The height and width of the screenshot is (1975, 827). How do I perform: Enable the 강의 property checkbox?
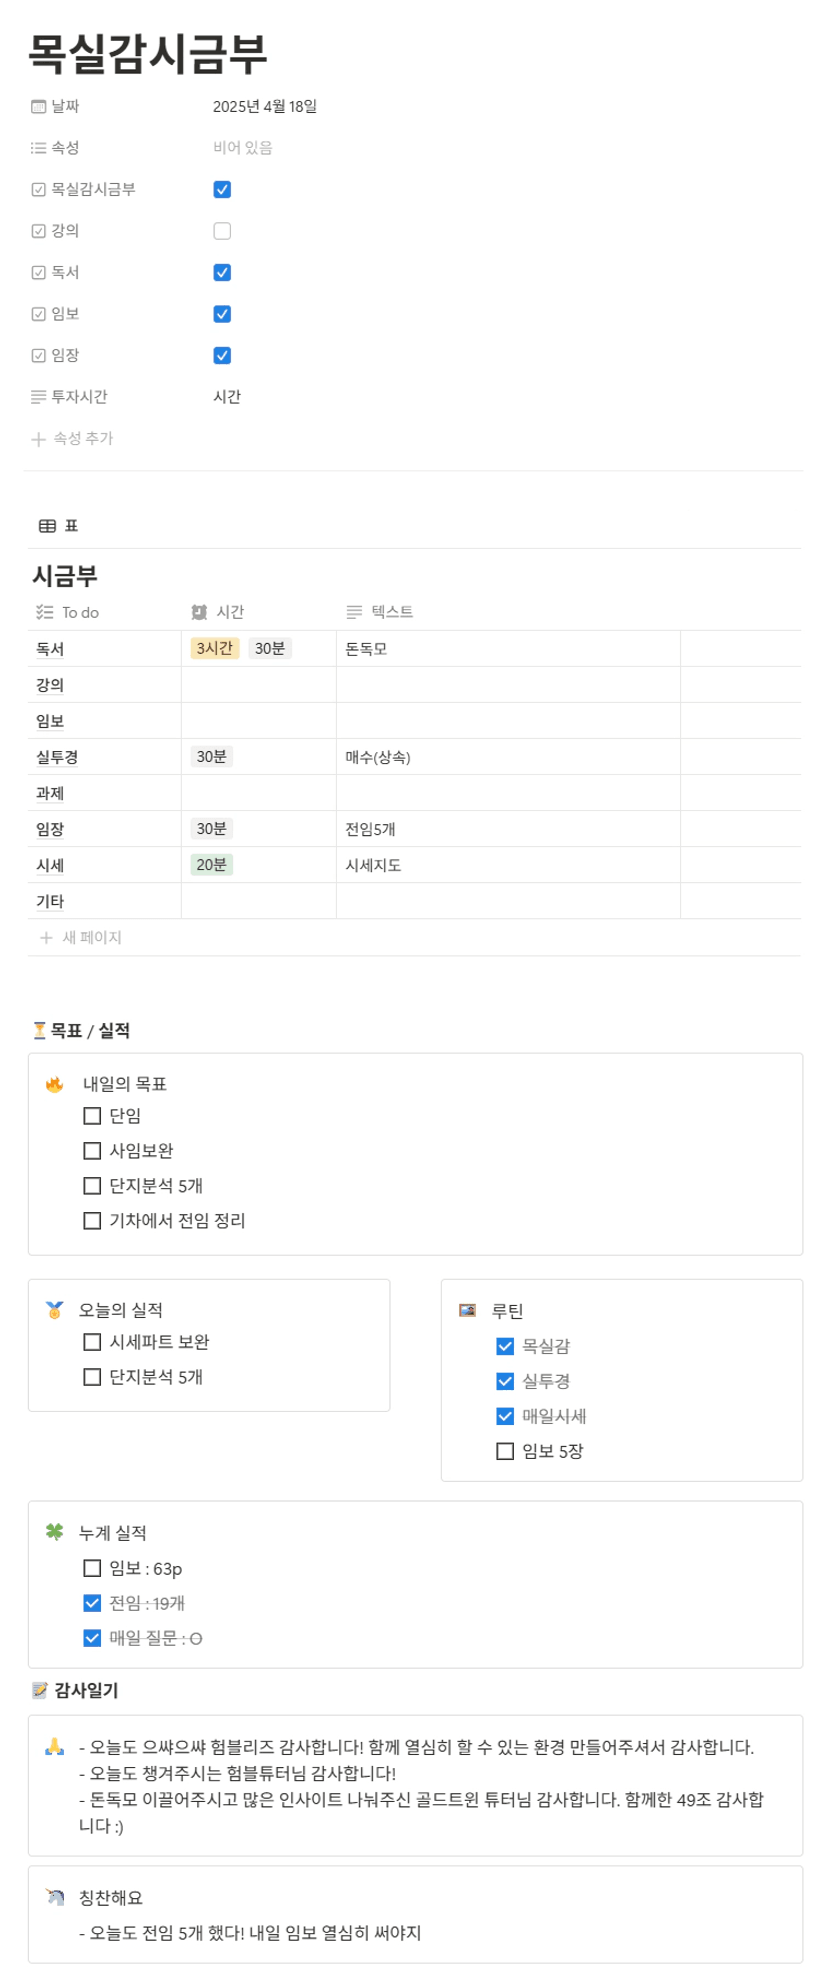tap(222, 231)
